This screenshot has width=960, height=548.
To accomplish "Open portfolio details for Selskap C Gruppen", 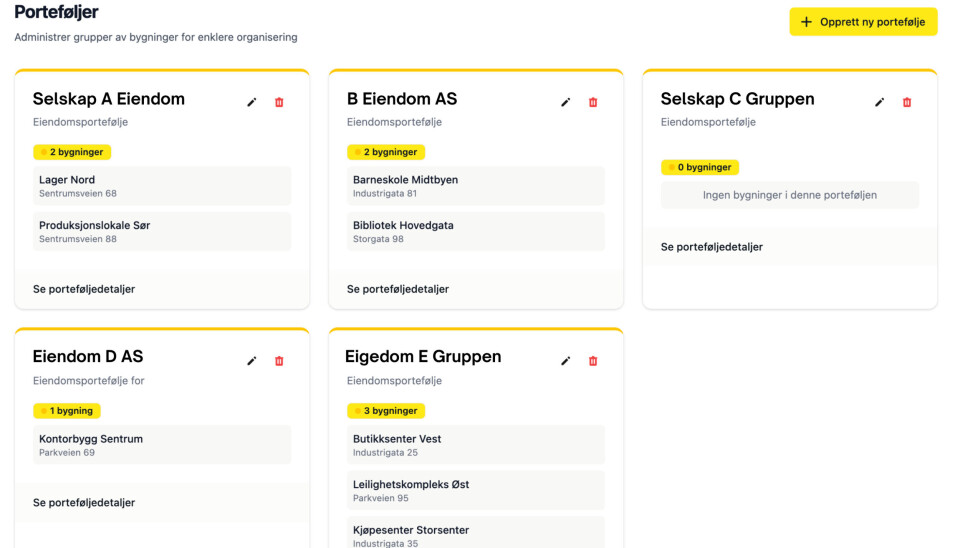I will tap(711, 247).
